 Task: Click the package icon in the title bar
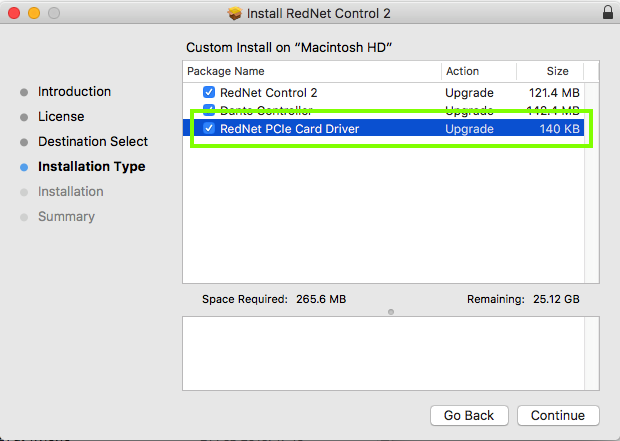click(235, 13)
